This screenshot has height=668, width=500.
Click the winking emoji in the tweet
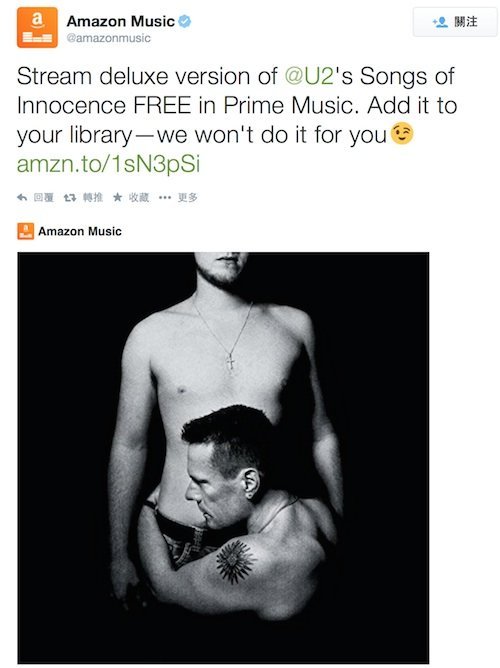(x=402, y=134)
